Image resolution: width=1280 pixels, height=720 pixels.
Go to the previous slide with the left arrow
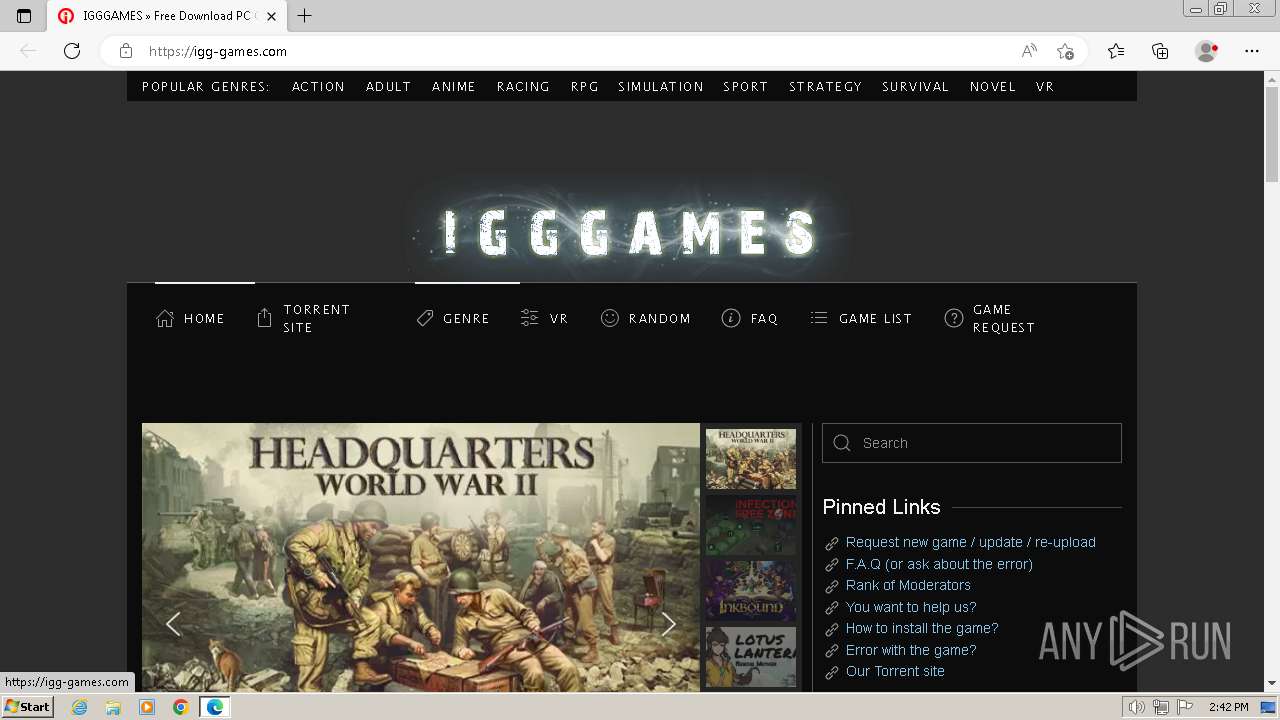pyautogui.click(x=173, y=624)
